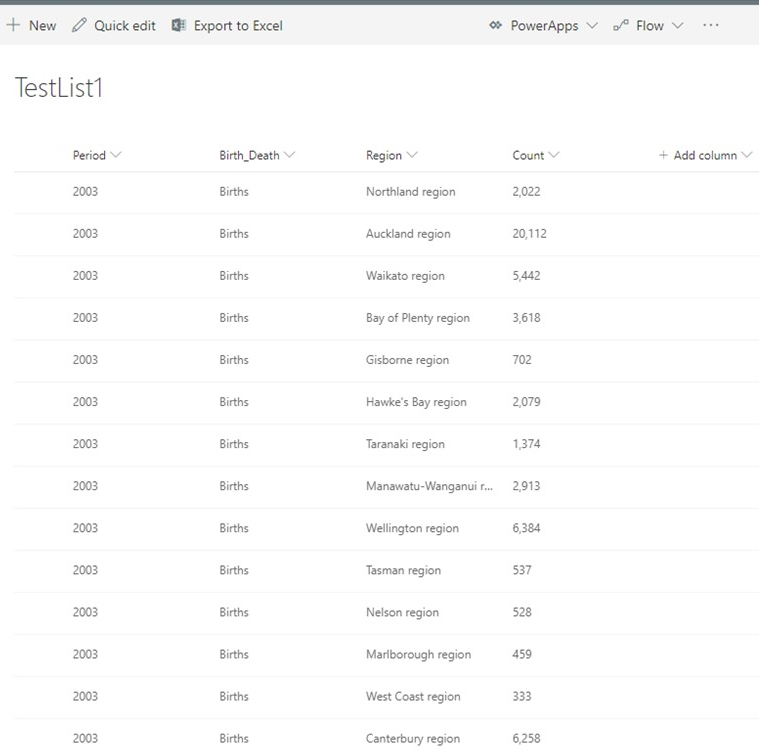Screen dimensions: 759x756
Task: Select the Nelson region cell
Action: pyautogui.click(x=402, y=613)
